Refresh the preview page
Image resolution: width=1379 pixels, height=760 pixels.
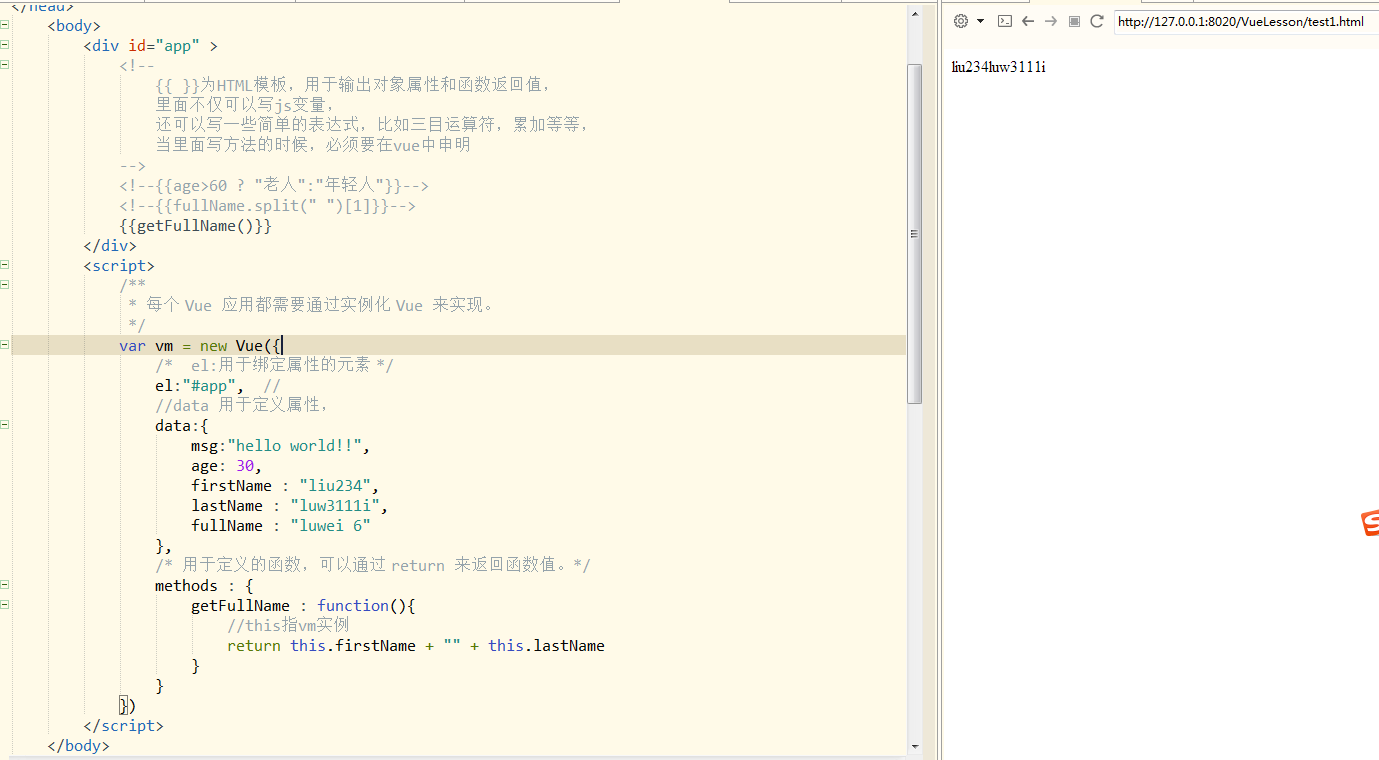coord(1097,21)
